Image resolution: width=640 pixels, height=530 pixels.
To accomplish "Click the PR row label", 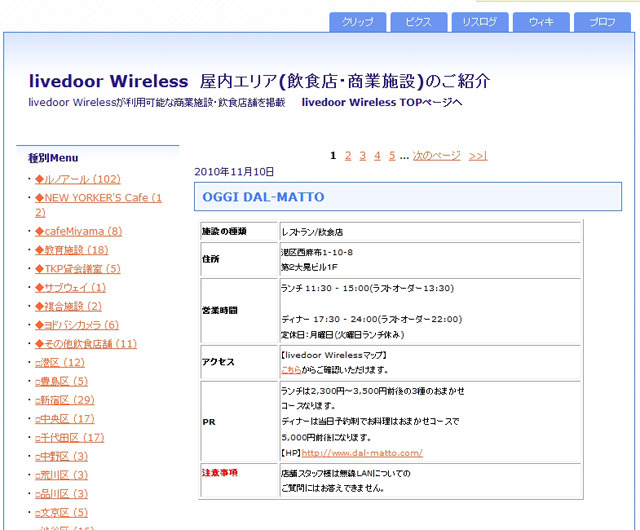I will (x=209, y=422).
